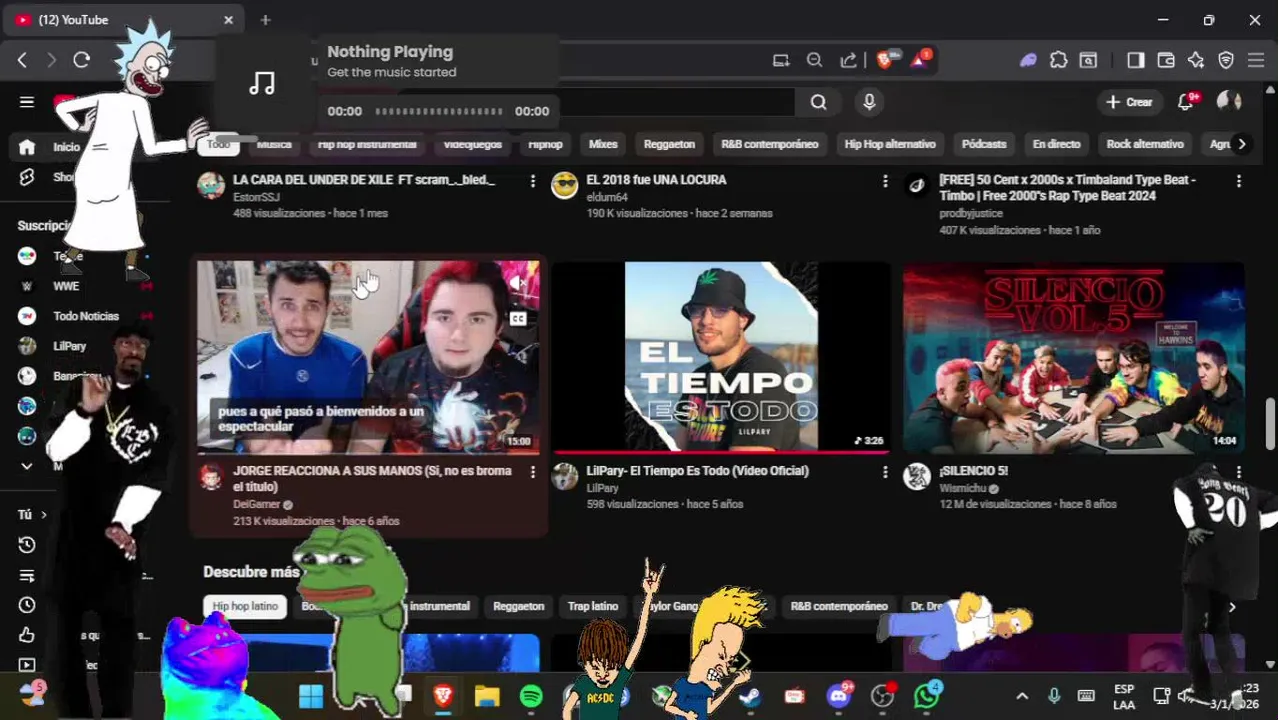Select the Hip Hop alternativo chip
The image size is (1278, 720).
[x=890, y=144]
